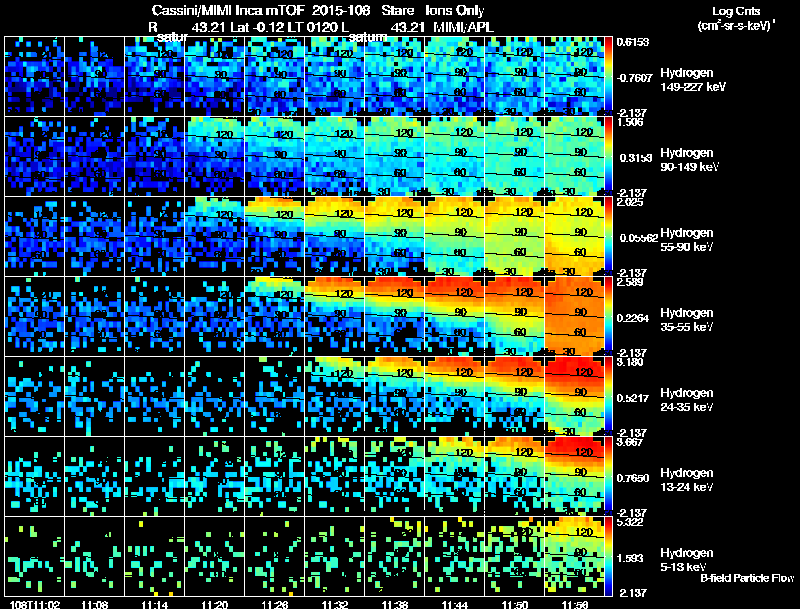Image resolution: width=800 pixels, height=609 pixels.
Task: Select the 11:32 panel in 35-55 keV row
Action: 334,316
